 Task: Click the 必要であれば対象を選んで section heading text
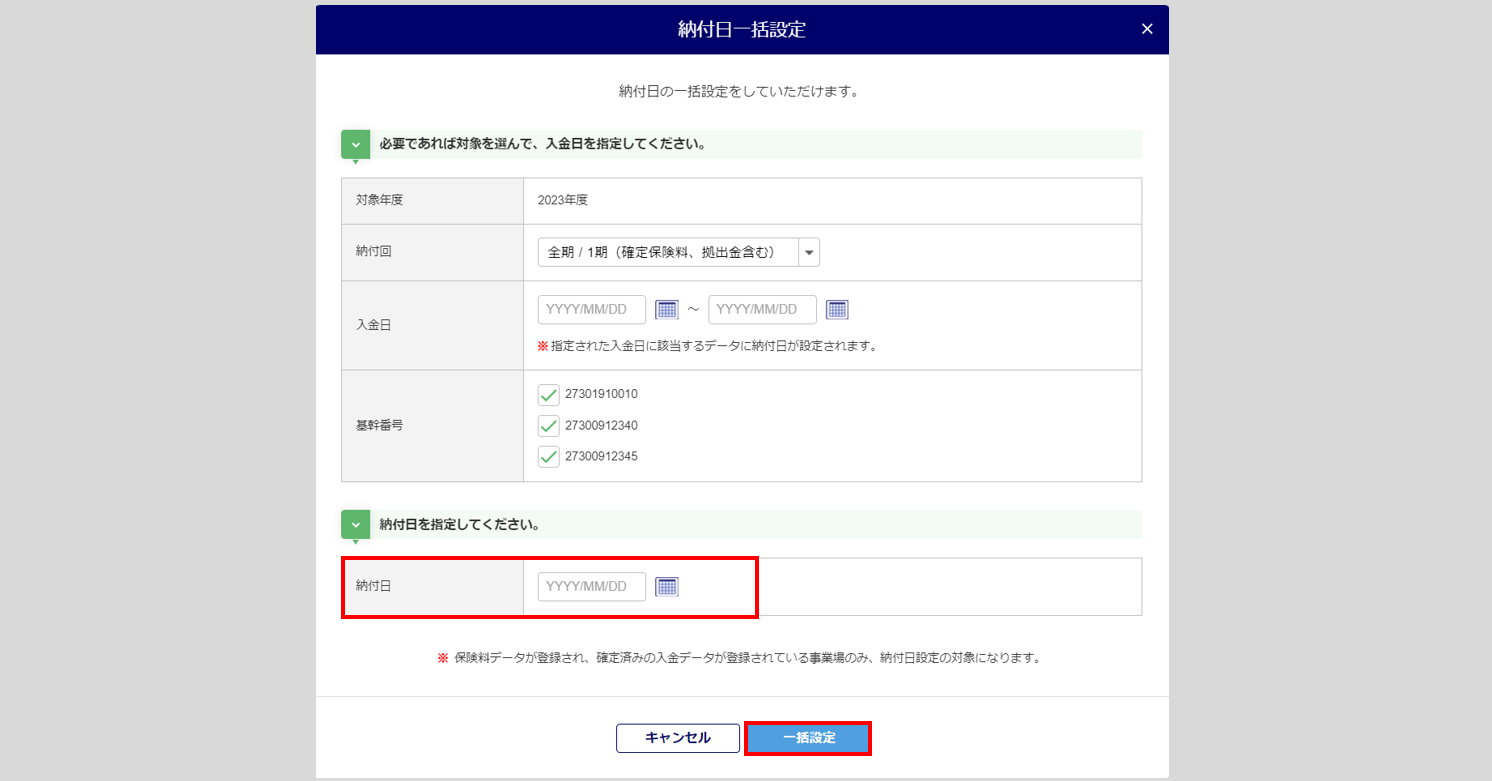pos(543,144)
